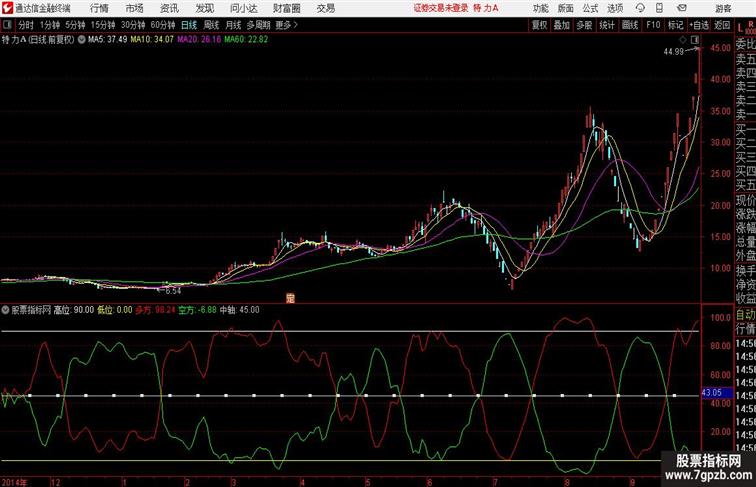Switch to the 分时 chart tab
756x487 pixels.
click(x=26, y=25)
